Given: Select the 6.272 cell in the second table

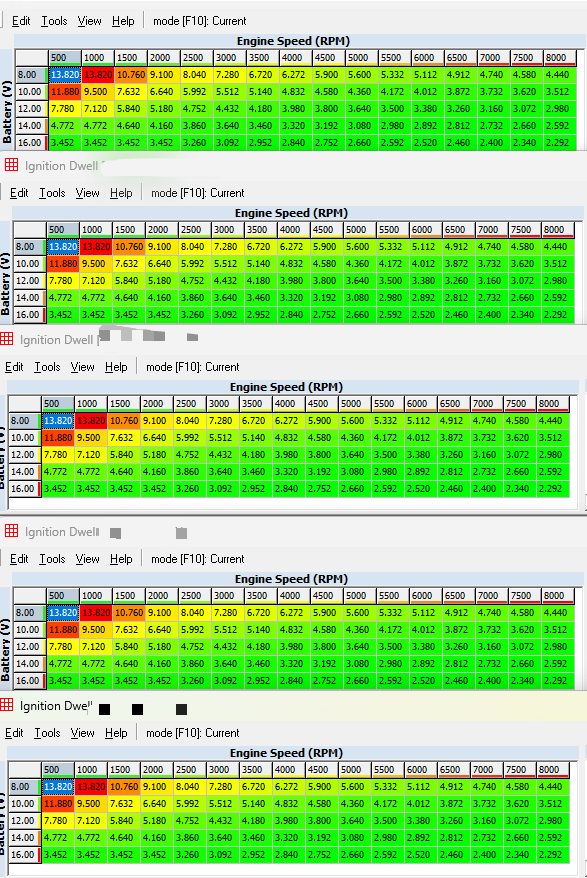Looking at the screenshot, I should 294,246.
